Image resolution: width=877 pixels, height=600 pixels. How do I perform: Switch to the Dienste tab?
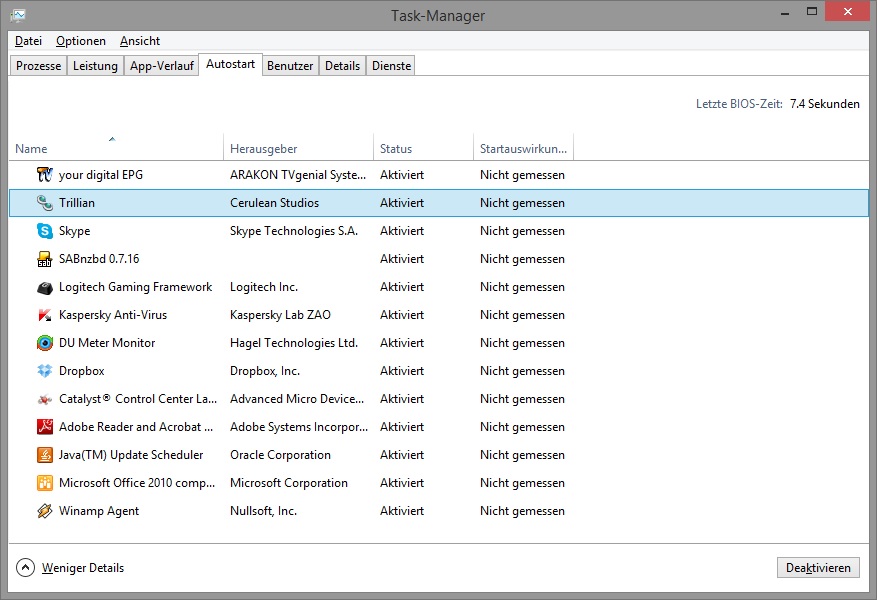point(392,66)
